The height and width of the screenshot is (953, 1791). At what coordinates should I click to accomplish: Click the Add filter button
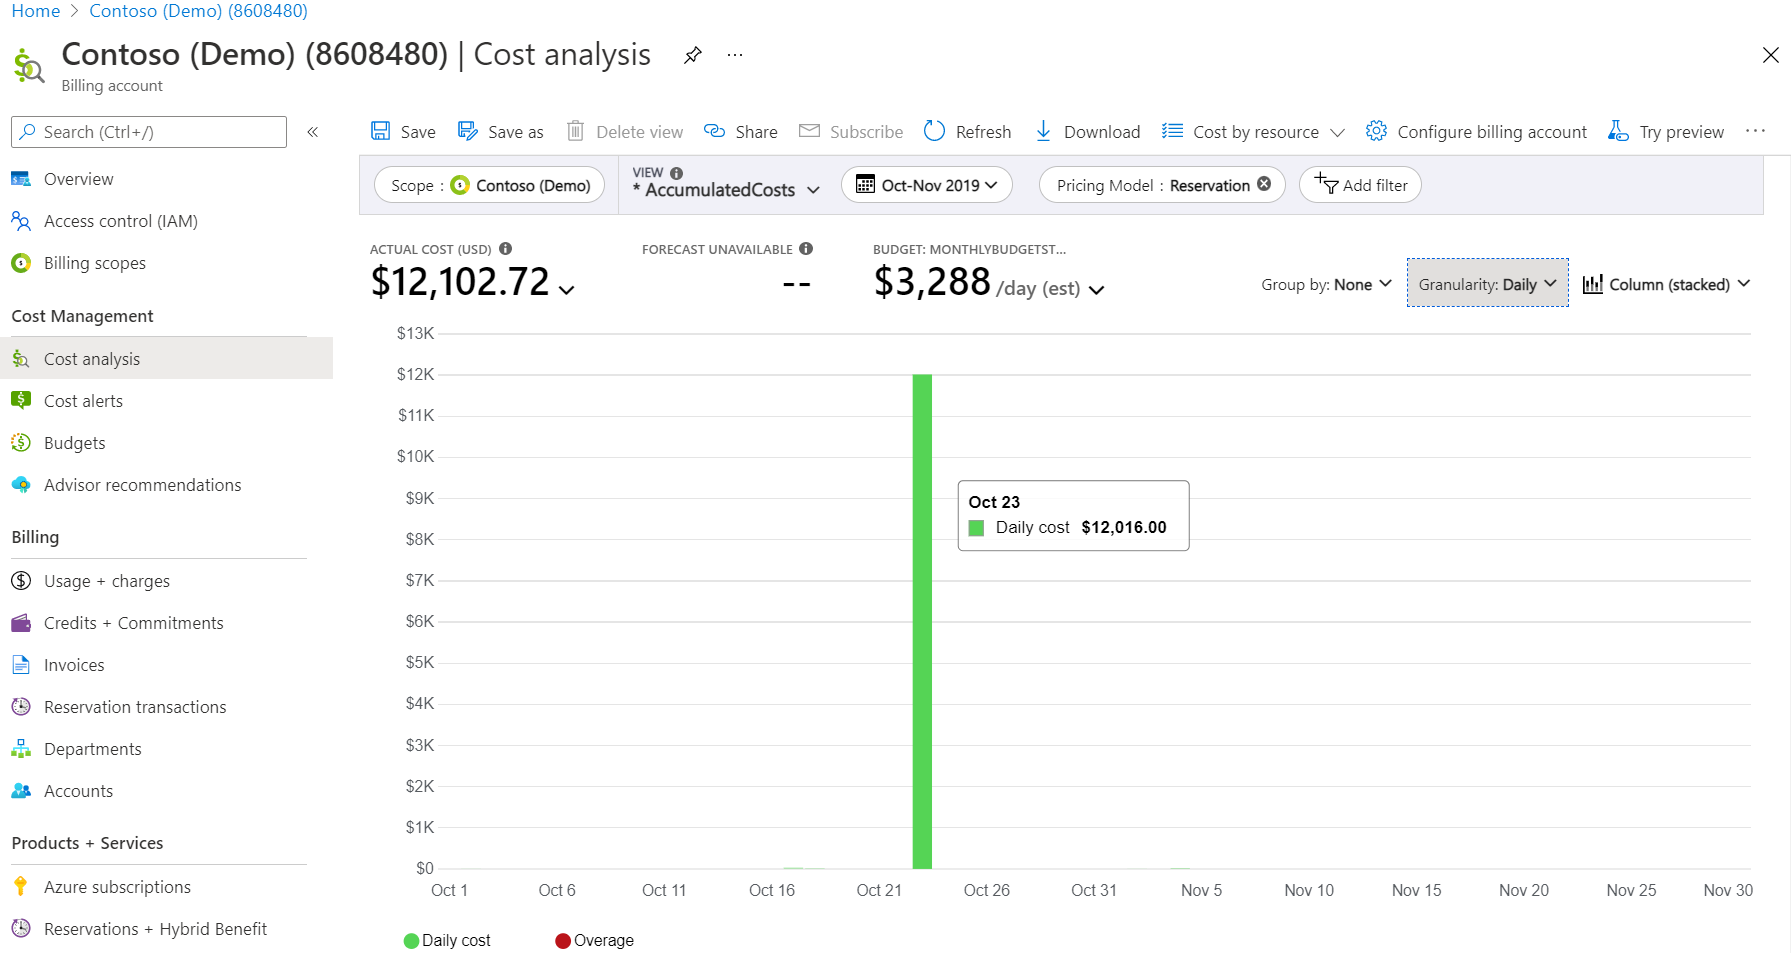[x=1360, y=185]
